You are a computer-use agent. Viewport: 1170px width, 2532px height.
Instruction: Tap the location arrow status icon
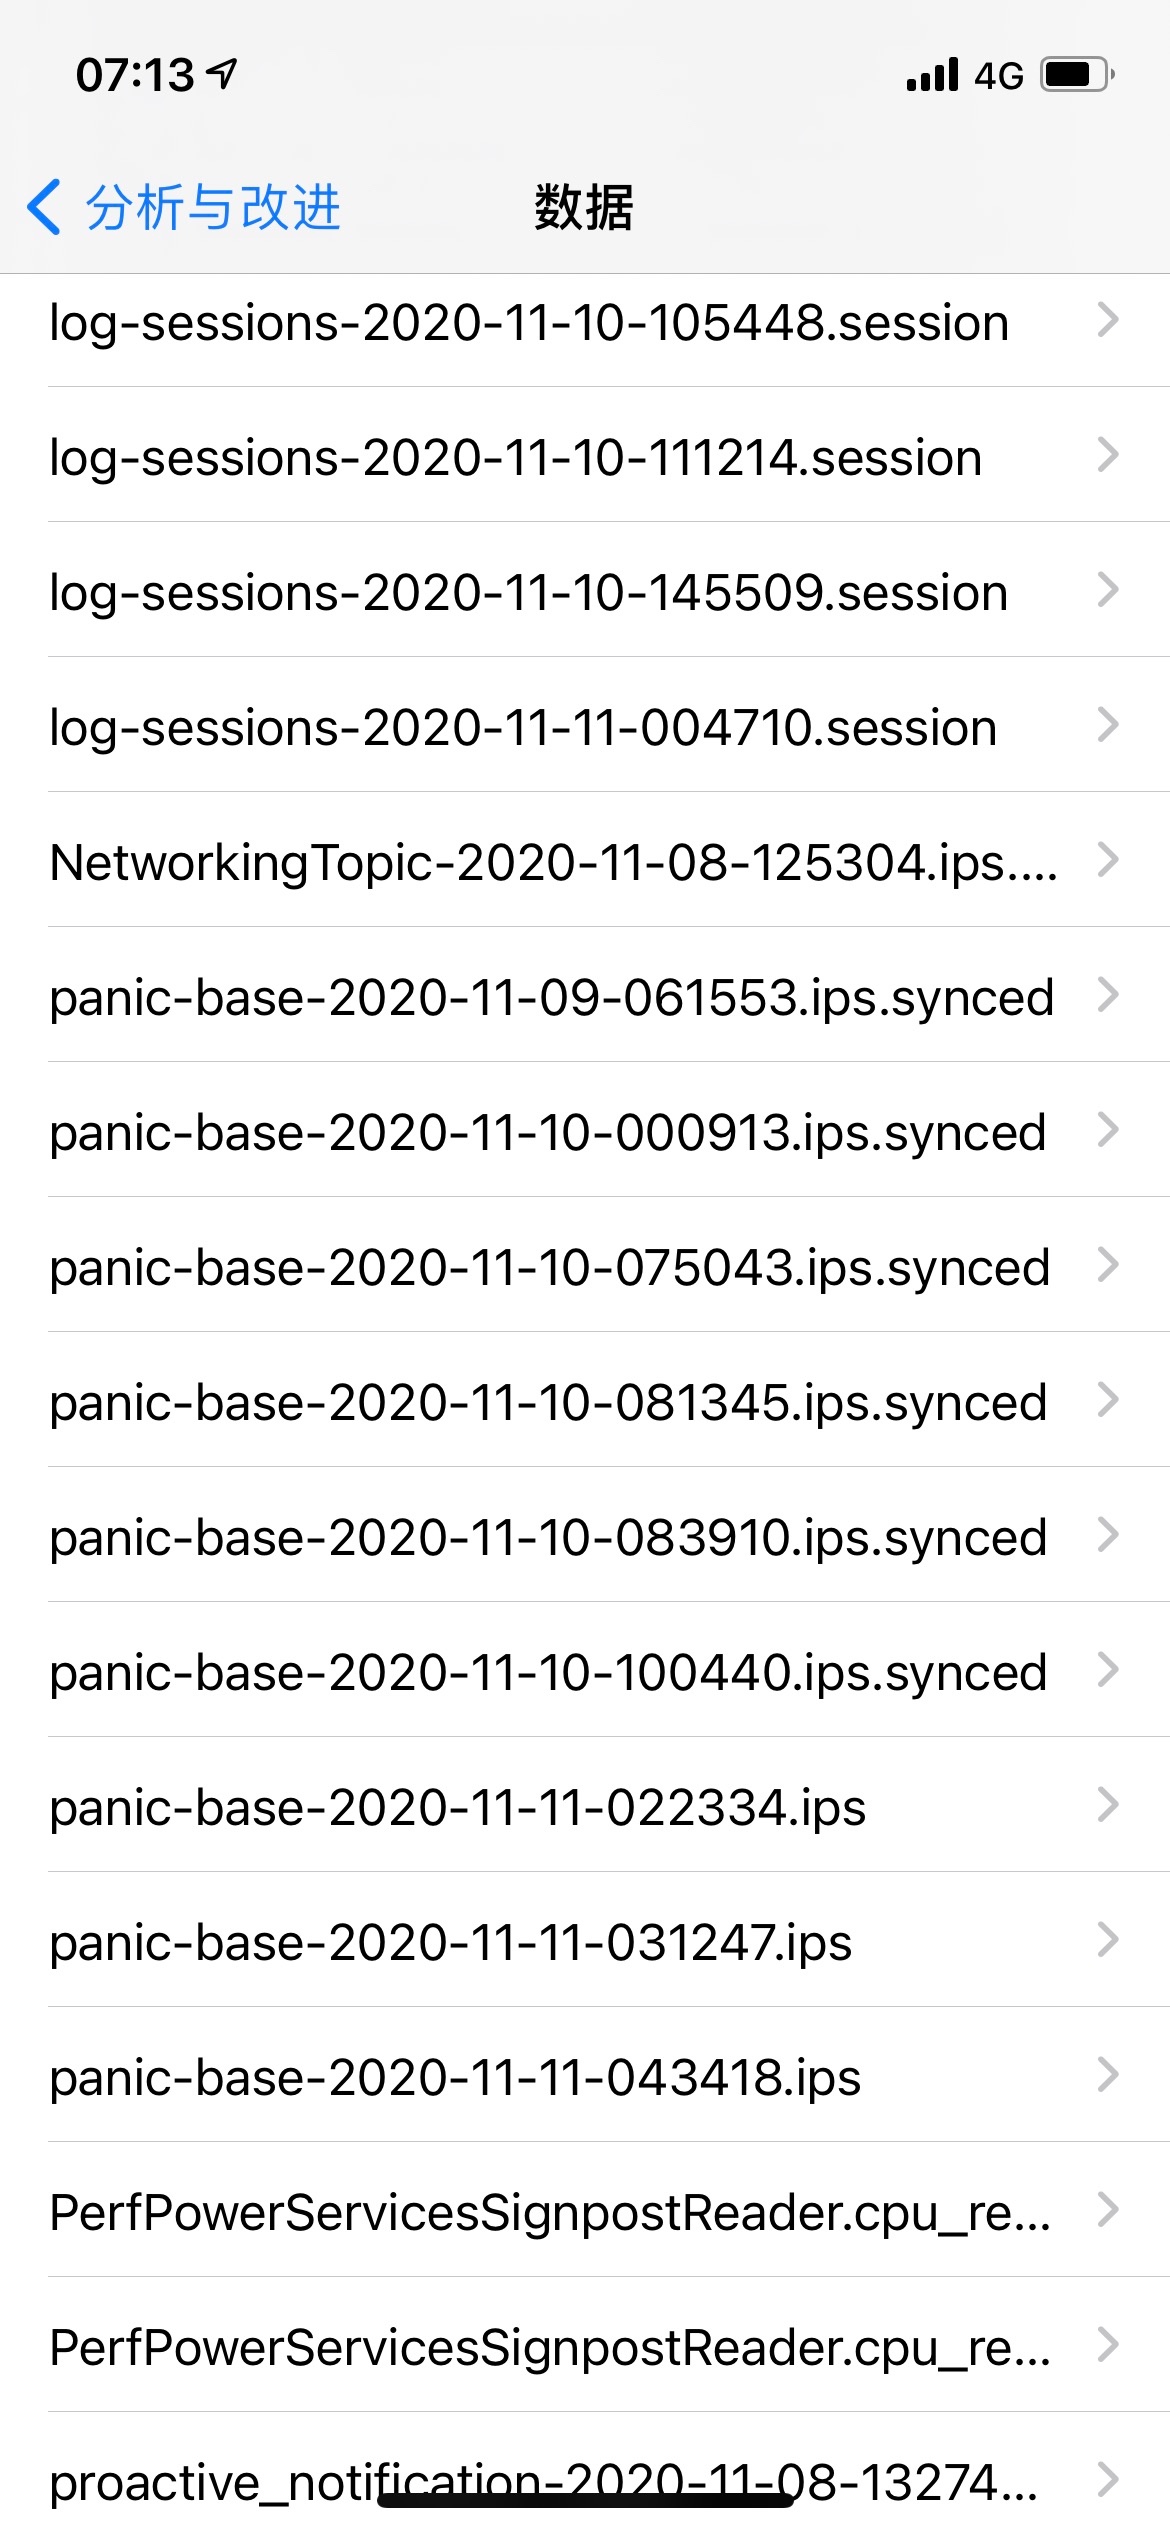point(222,73)
